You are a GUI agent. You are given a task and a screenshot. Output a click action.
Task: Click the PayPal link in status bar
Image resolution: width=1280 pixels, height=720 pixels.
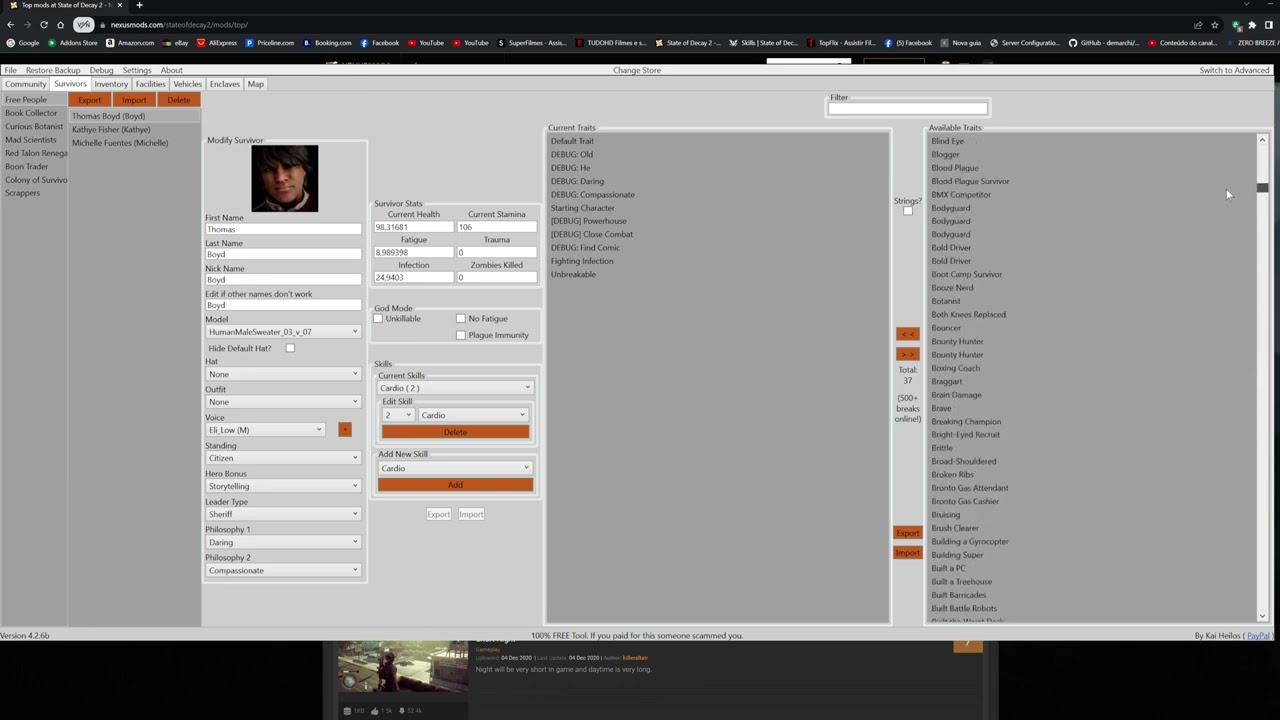tap(1257, 636)
